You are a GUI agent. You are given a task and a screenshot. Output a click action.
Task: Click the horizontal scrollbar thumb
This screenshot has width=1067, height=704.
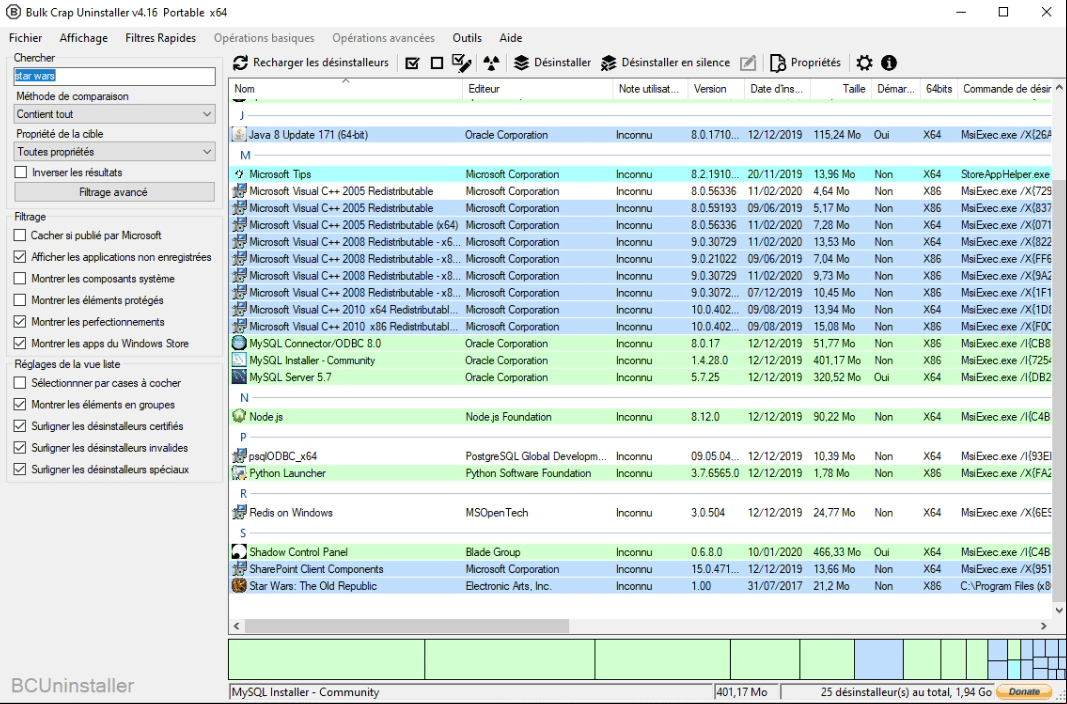tap(406, 626)
